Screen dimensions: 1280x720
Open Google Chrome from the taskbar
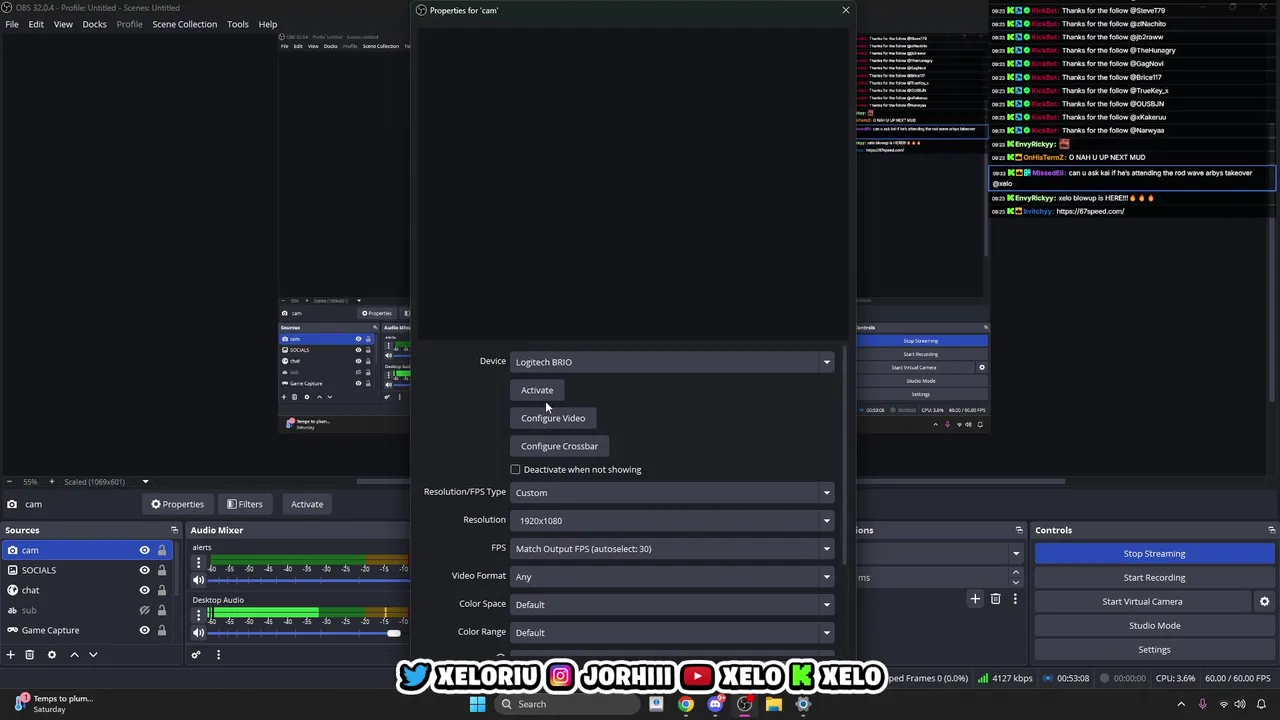click(686, 704)
